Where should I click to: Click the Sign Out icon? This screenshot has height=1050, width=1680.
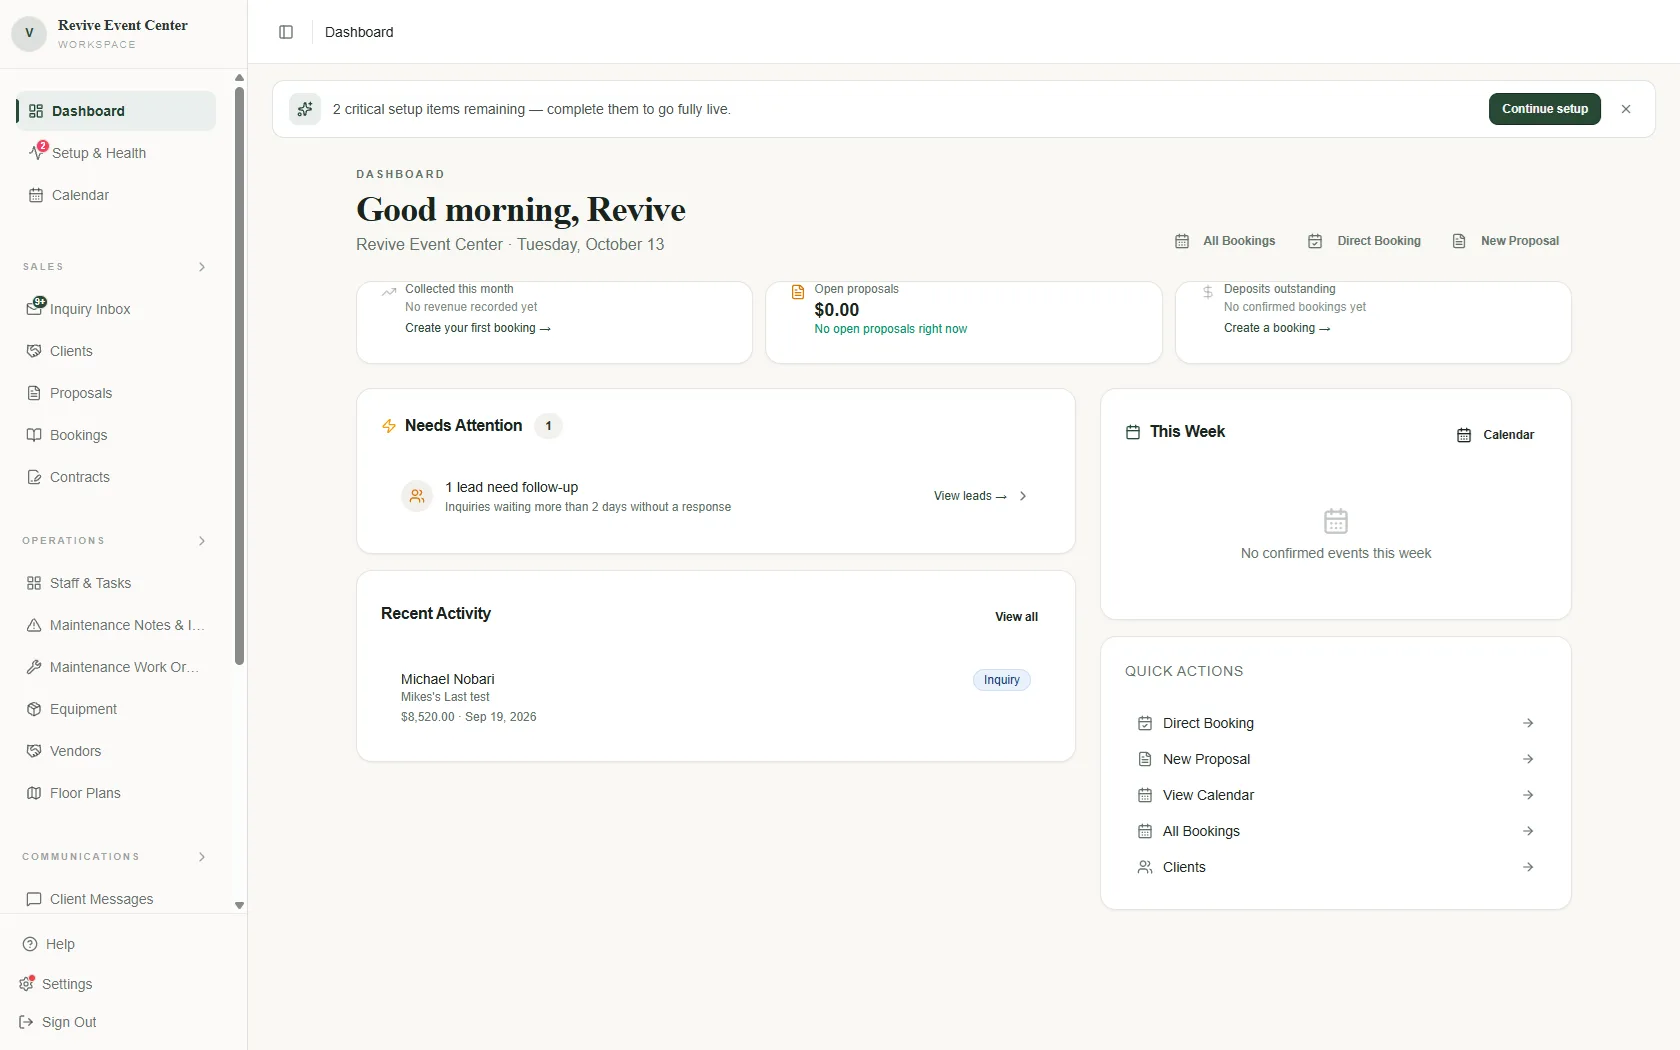click(27, 1022)
